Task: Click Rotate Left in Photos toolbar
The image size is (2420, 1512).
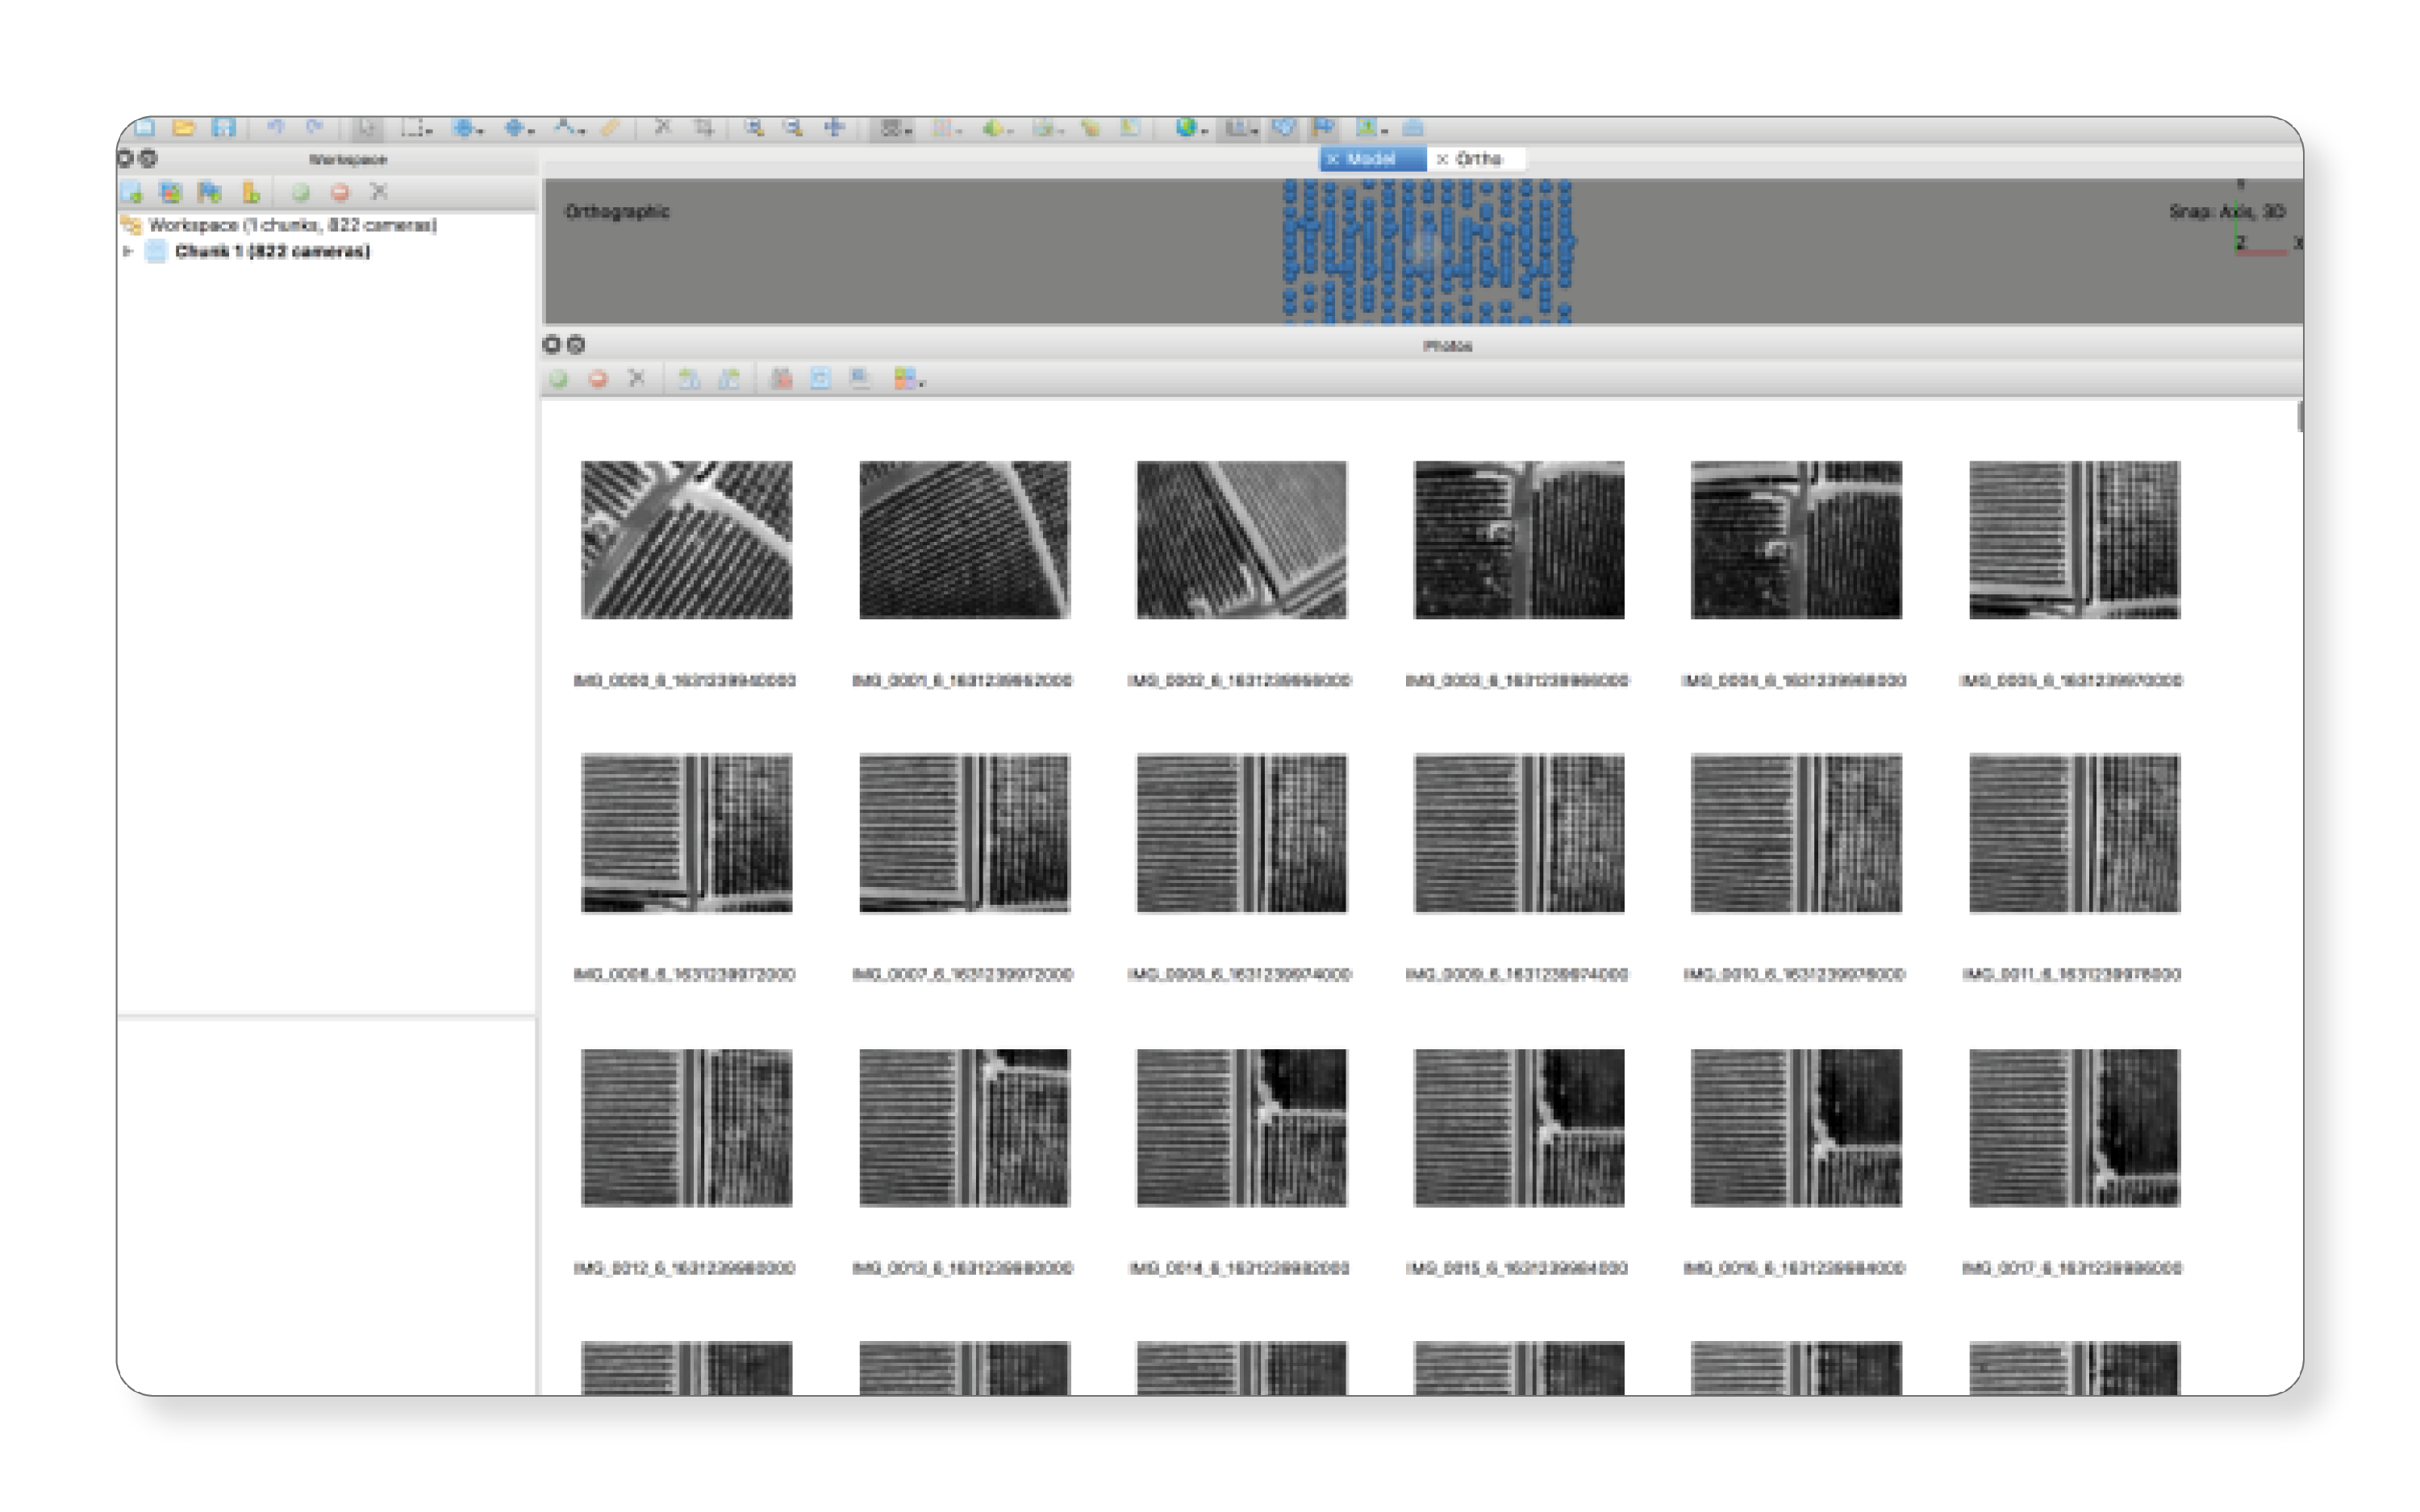Action: pyautogui.click(x=688, y=379)
